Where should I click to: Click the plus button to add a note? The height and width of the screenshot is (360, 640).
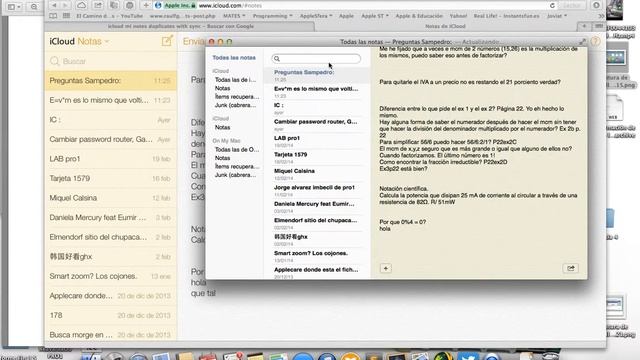[x=386, y=268]
